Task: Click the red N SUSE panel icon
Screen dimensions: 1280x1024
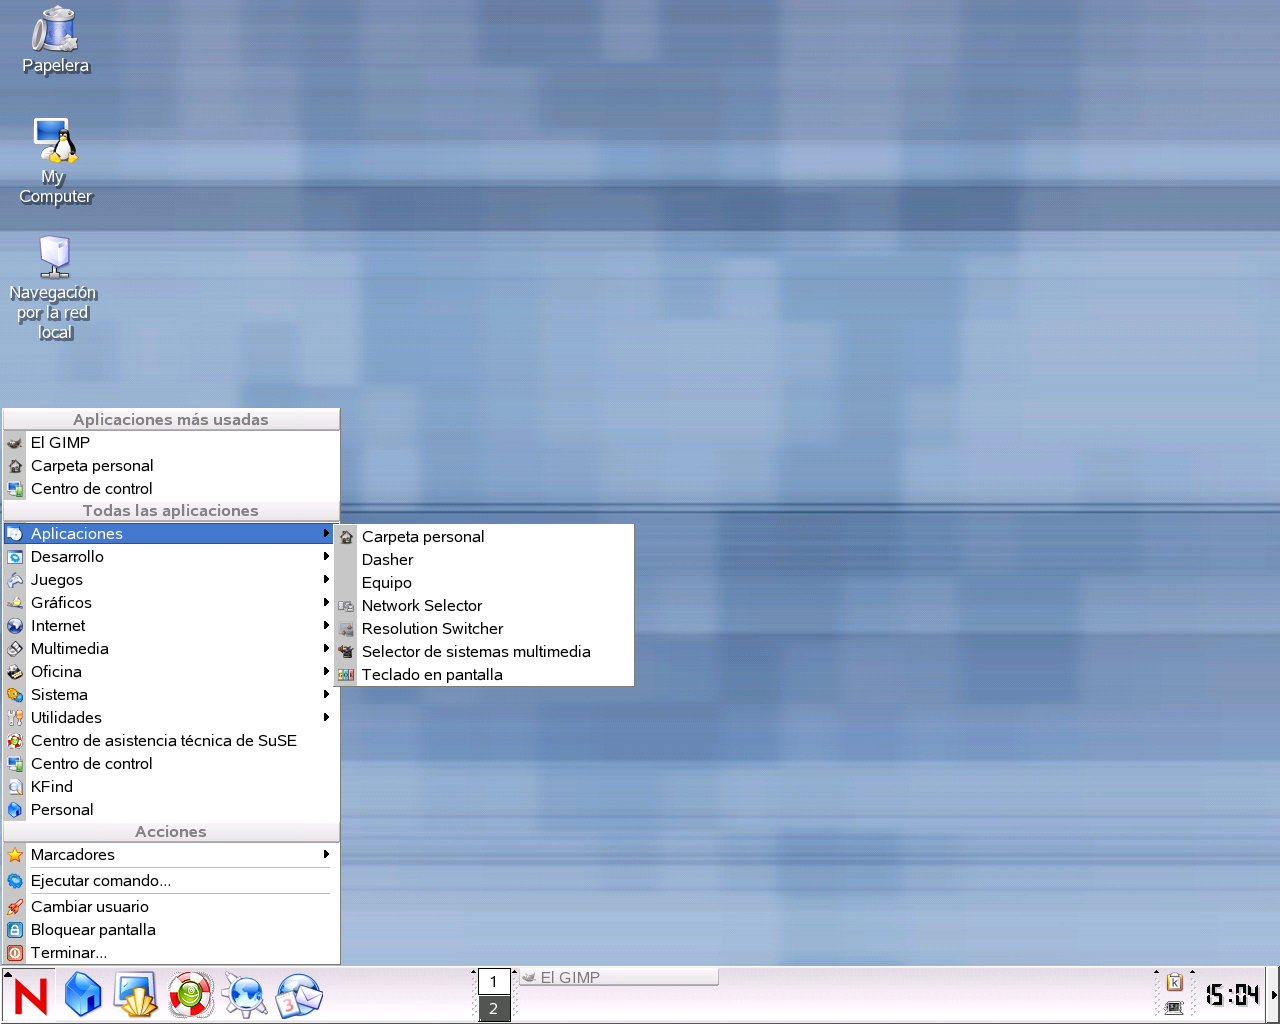Action: pyautogui.click(x=30, y=995)
